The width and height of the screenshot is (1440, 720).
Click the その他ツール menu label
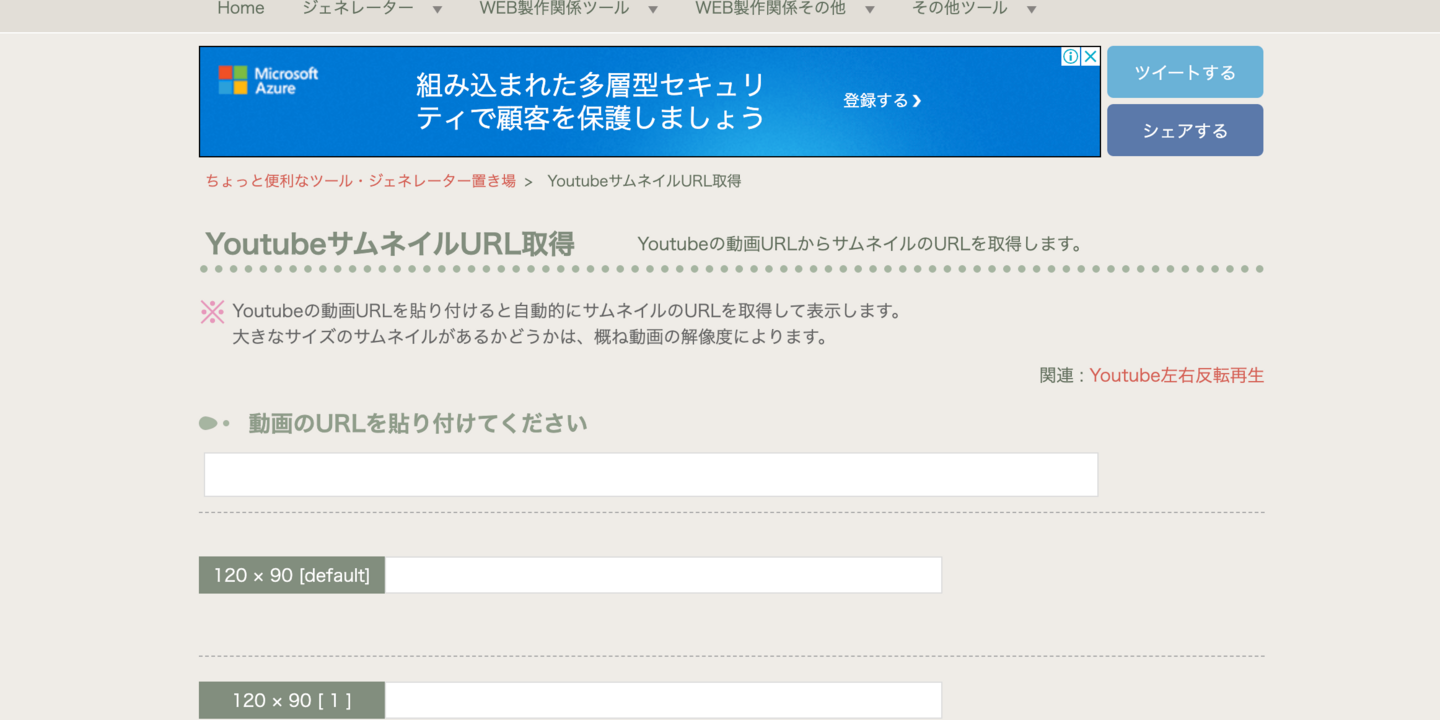click(x=959, y=9)
